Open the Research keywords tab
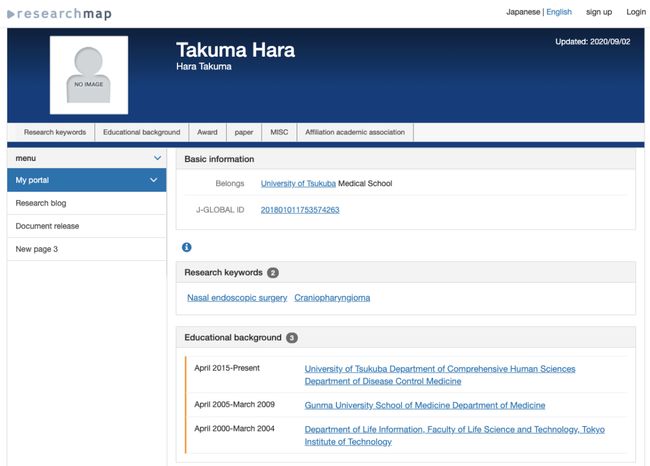The width and height of the screenshot is (650, 466). pyautogui.click(x=55, y=132)
